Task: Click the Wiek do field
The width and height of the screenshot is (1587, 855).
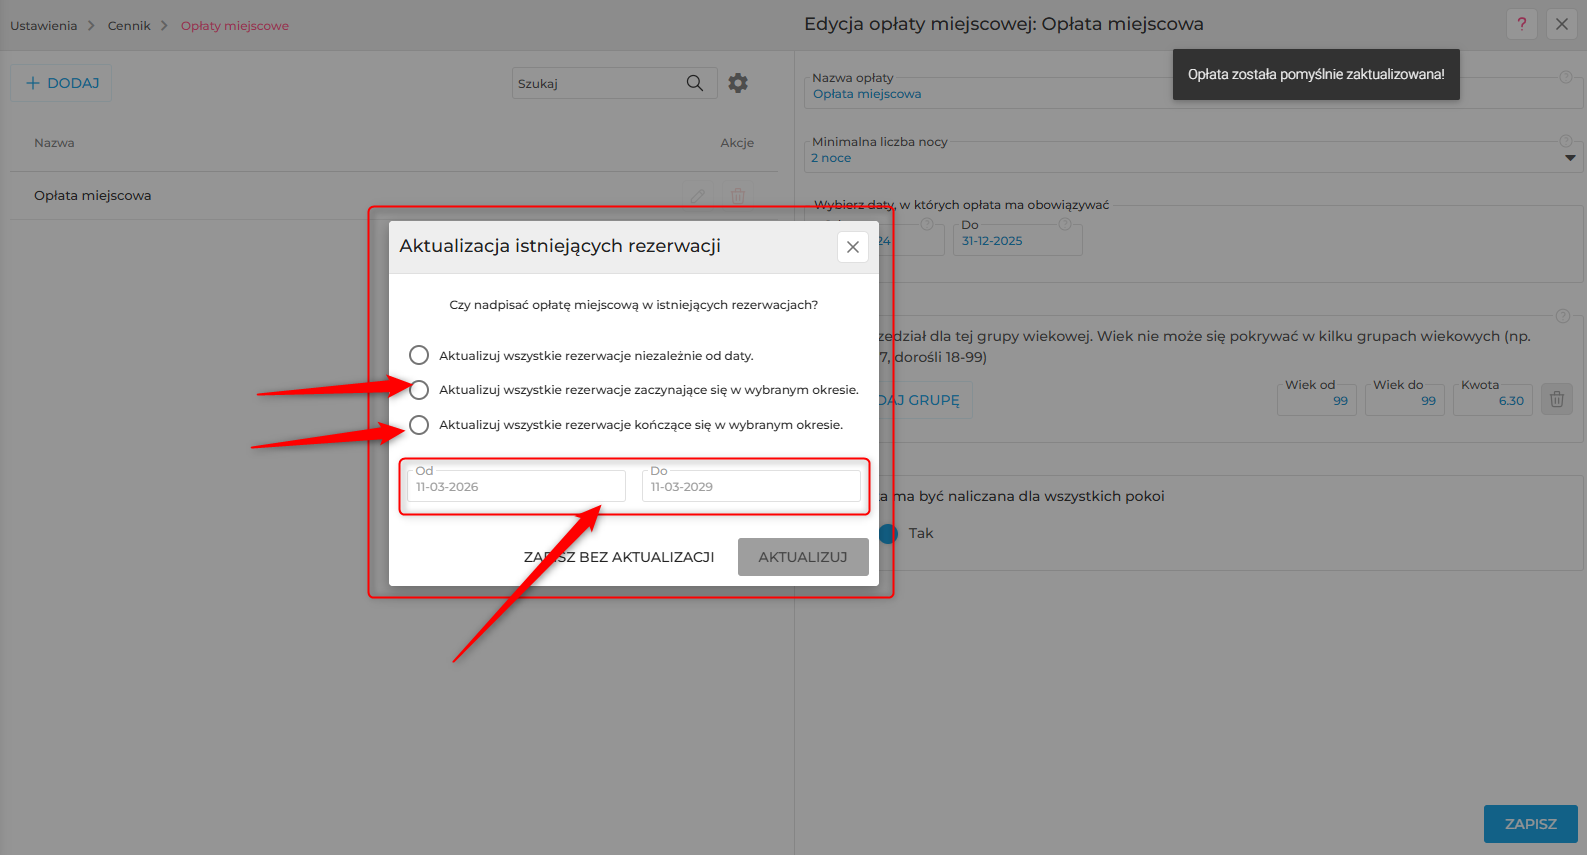Action: pos(1405,400)
